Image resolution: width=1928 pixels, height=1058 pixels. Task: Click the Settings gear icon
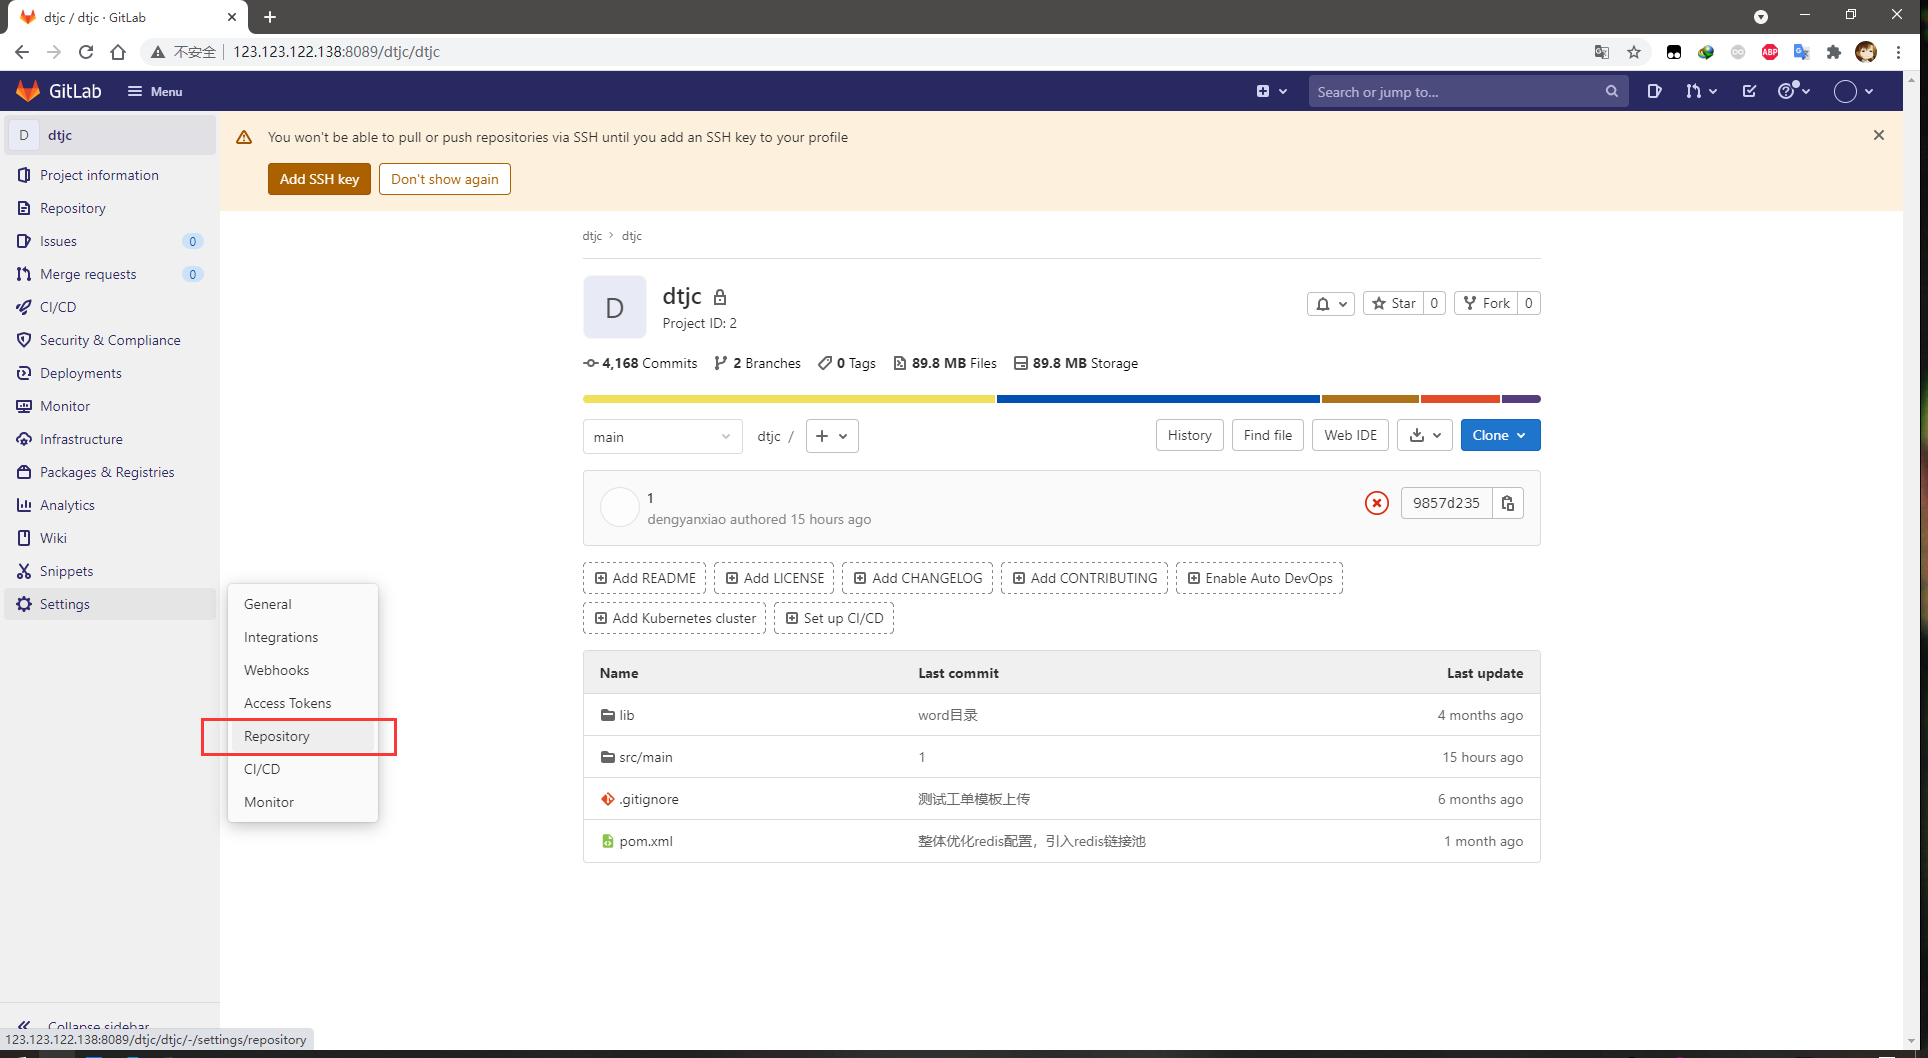(x=24, y=604)
